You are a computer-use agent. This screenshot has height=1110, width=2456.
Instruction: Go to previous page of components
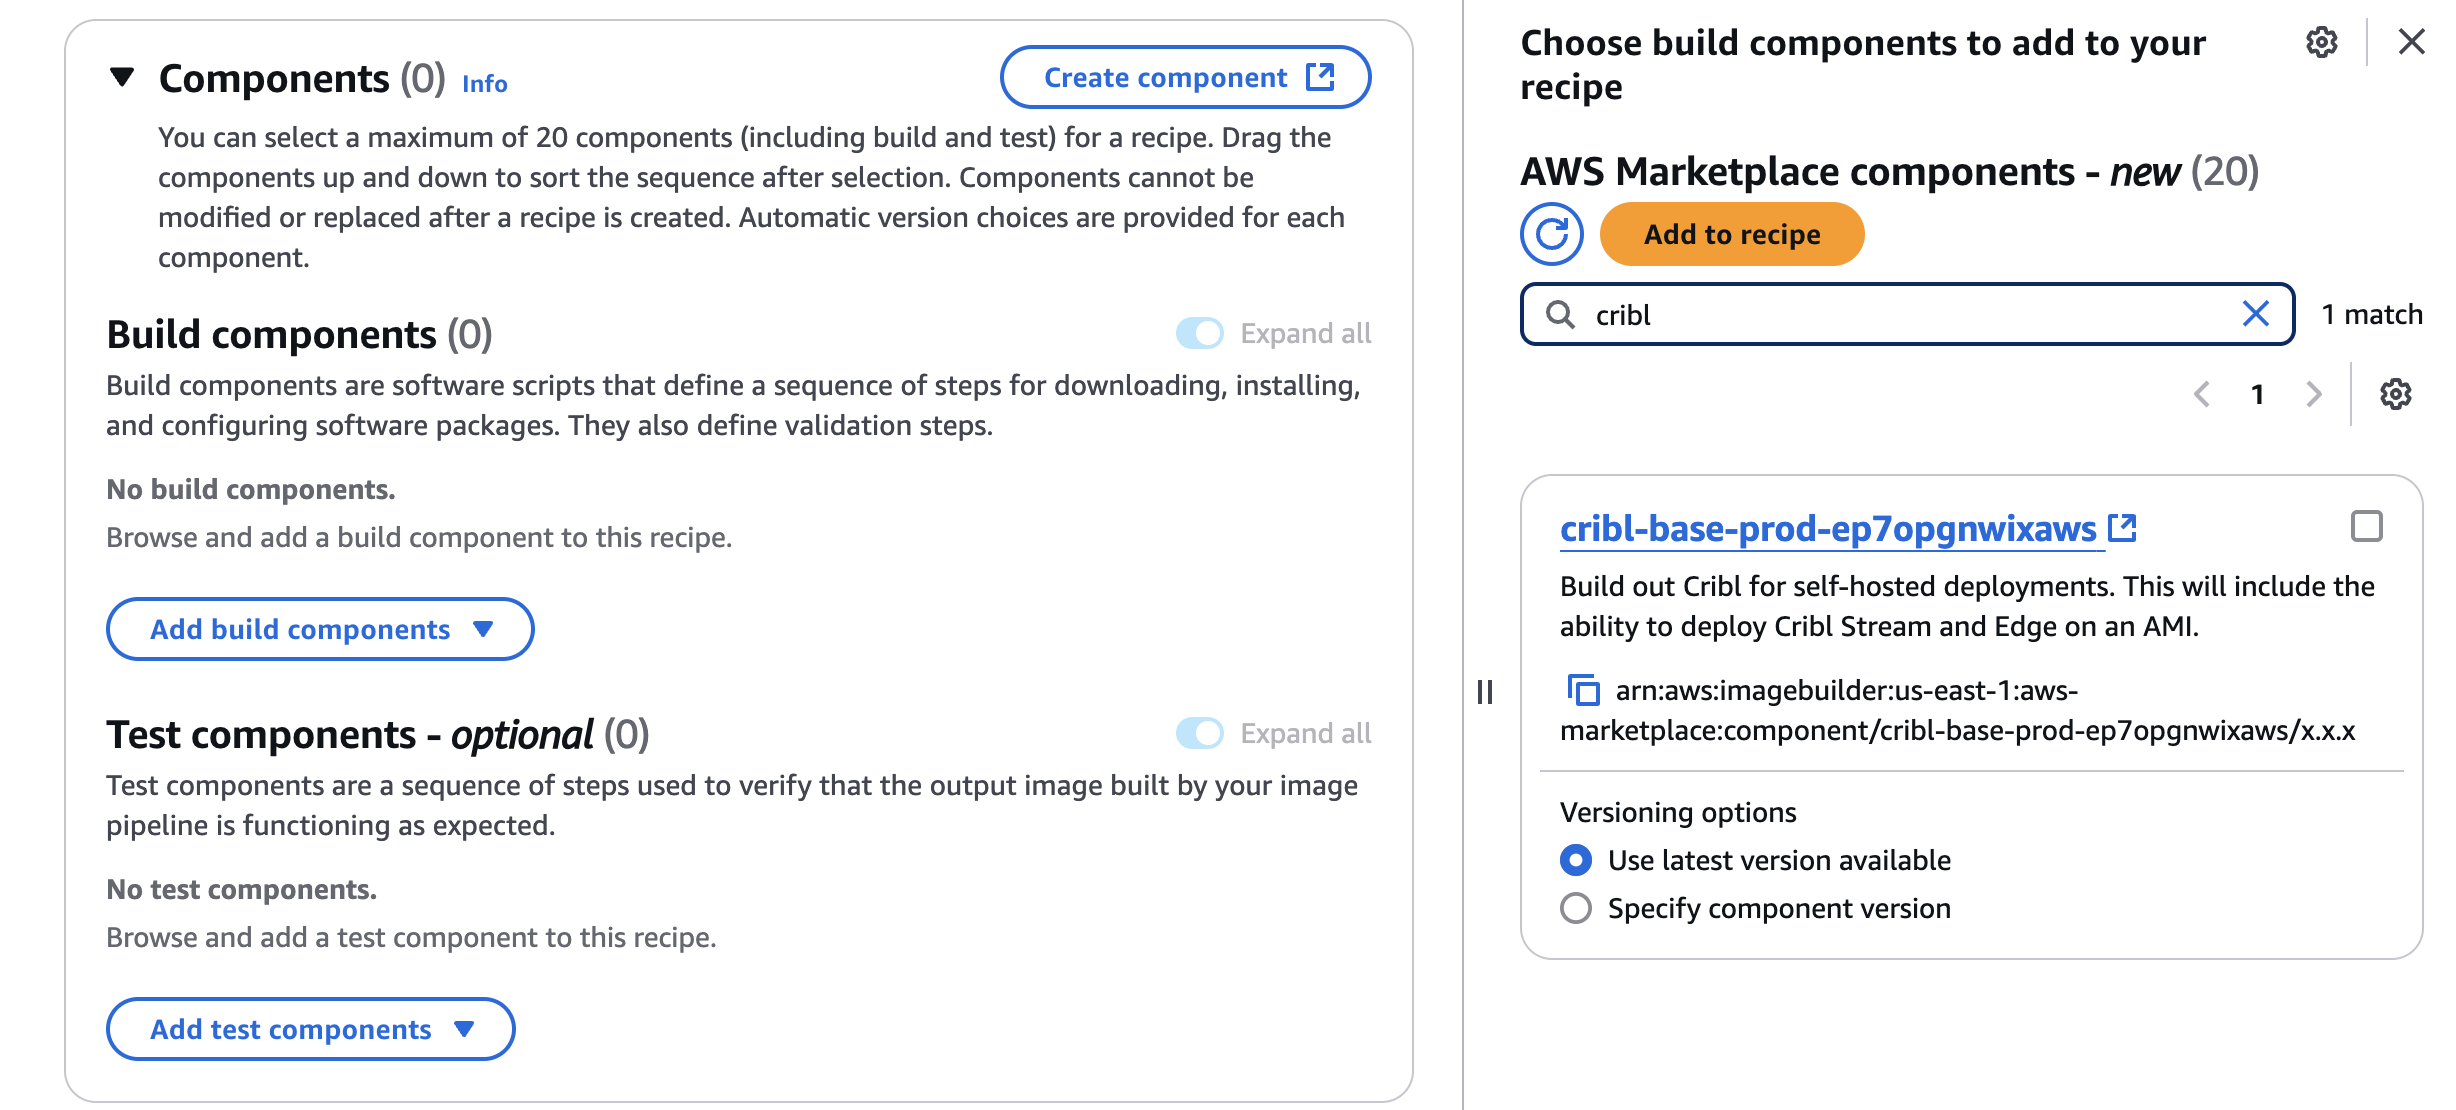coord(2202,394)
